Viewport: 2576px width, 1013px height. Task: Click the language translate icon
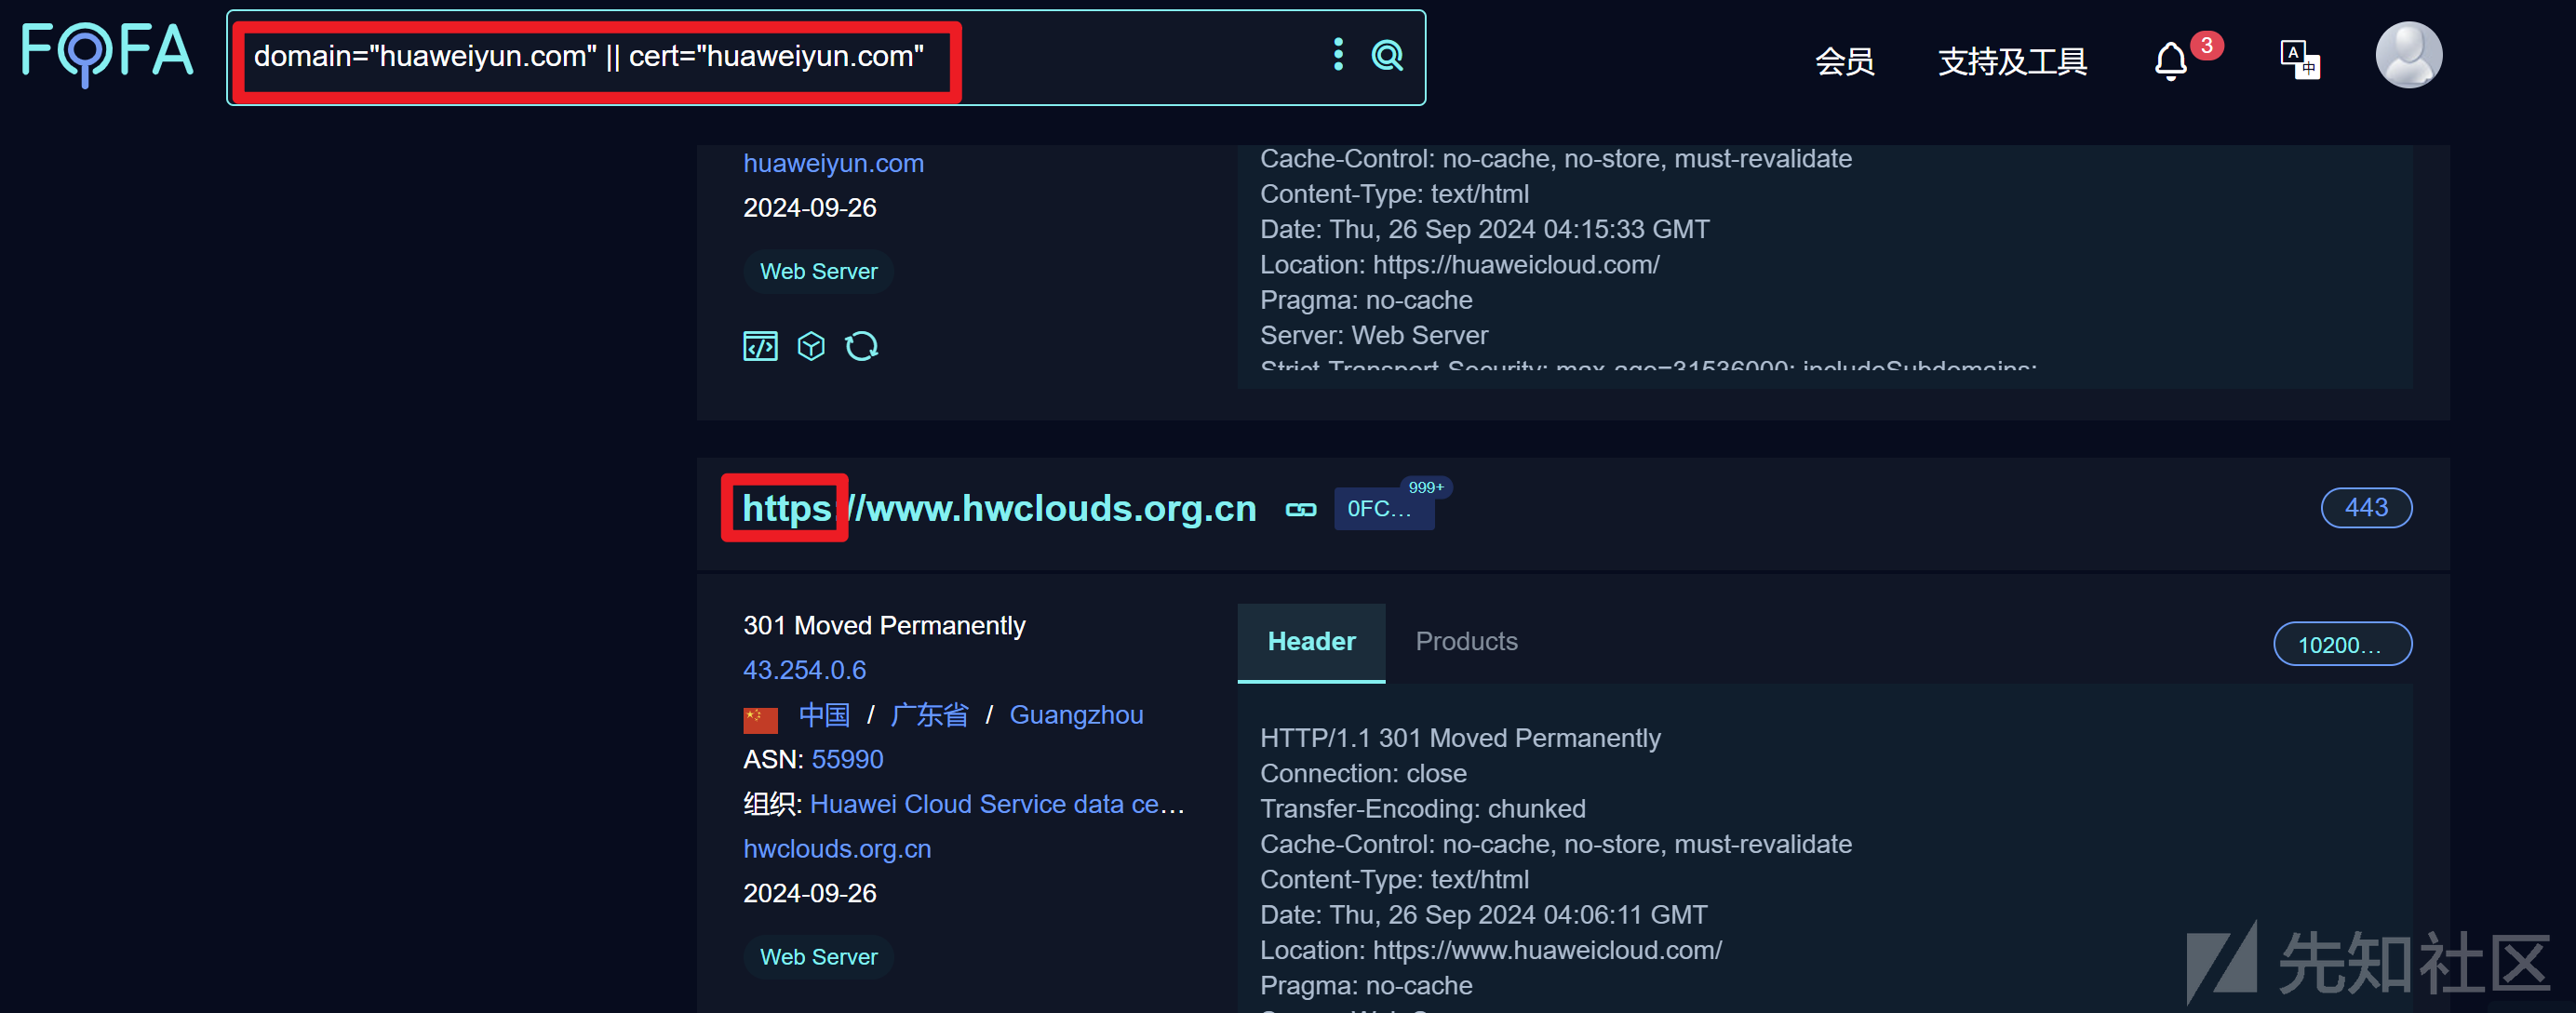2298,59
